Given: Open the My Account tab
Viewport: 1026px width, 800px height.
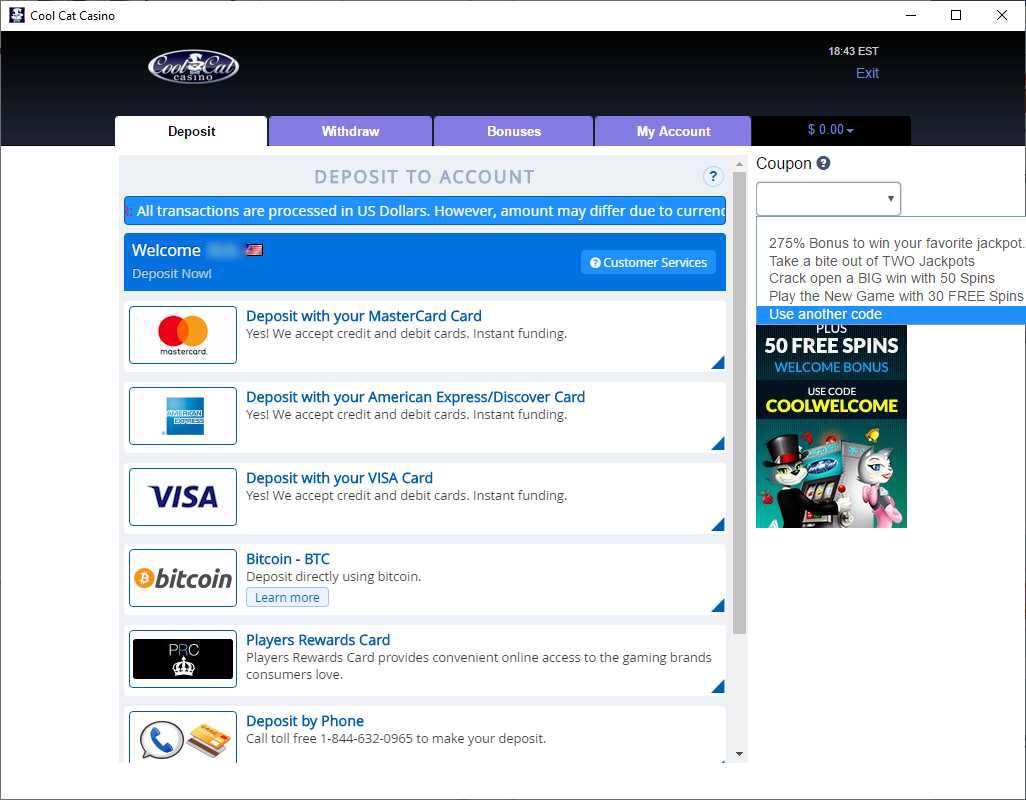Looking at the screenshot, I should 673,131.
